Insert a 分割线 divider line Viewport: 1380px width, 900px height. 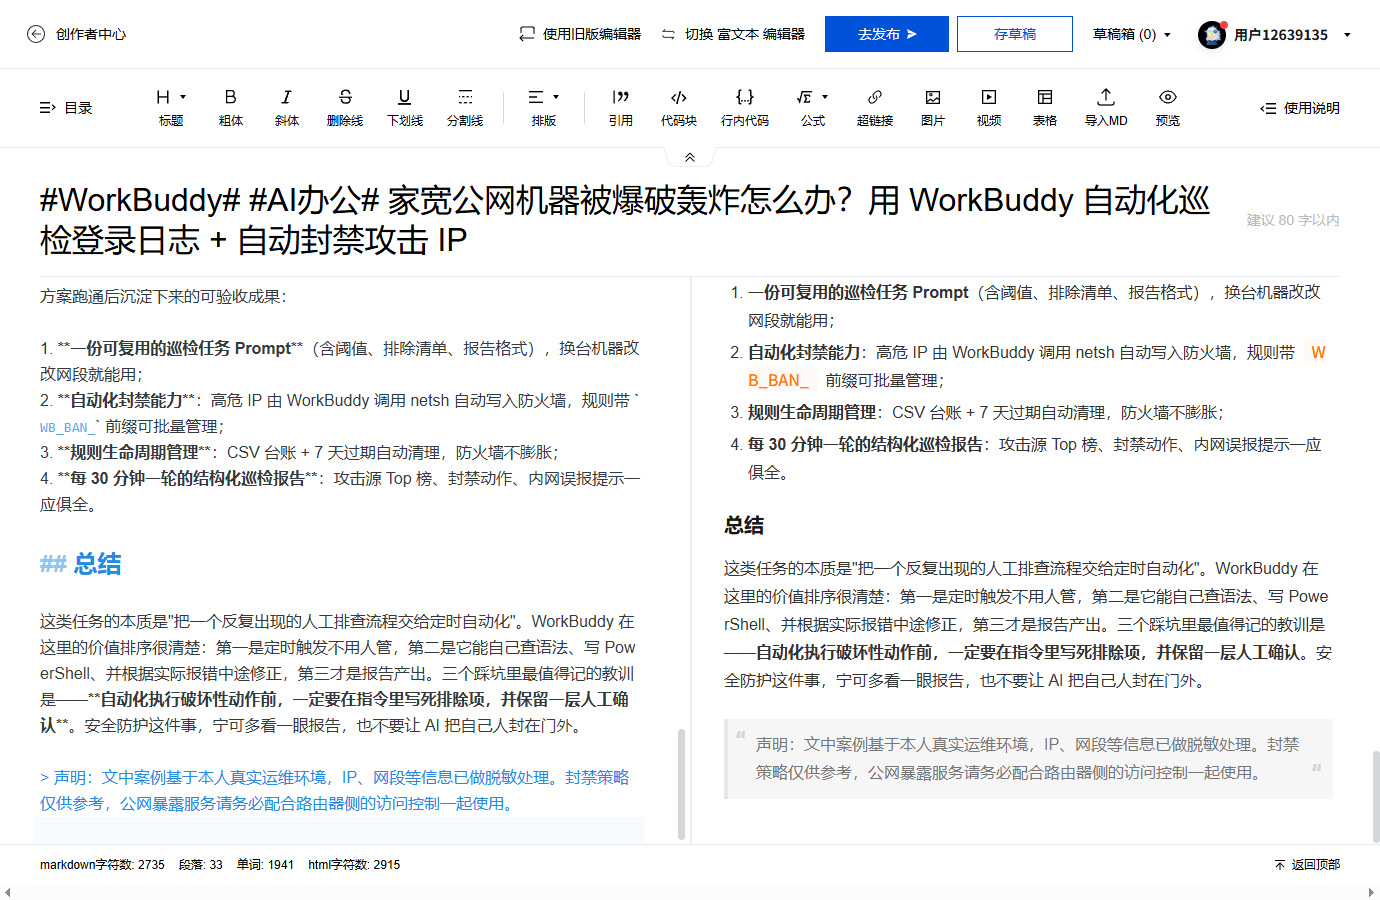[465, 108]
